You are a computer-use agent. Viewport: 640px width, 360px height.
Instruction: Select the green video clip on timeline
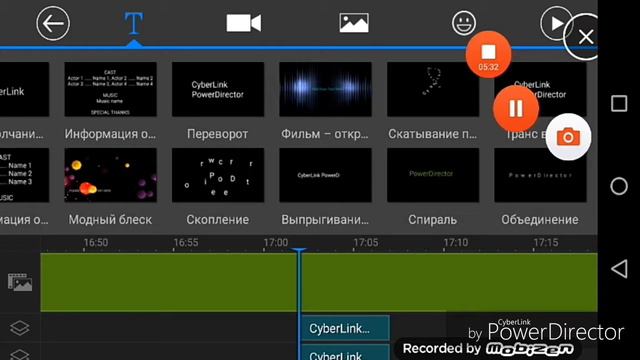(x=319, y=282)
